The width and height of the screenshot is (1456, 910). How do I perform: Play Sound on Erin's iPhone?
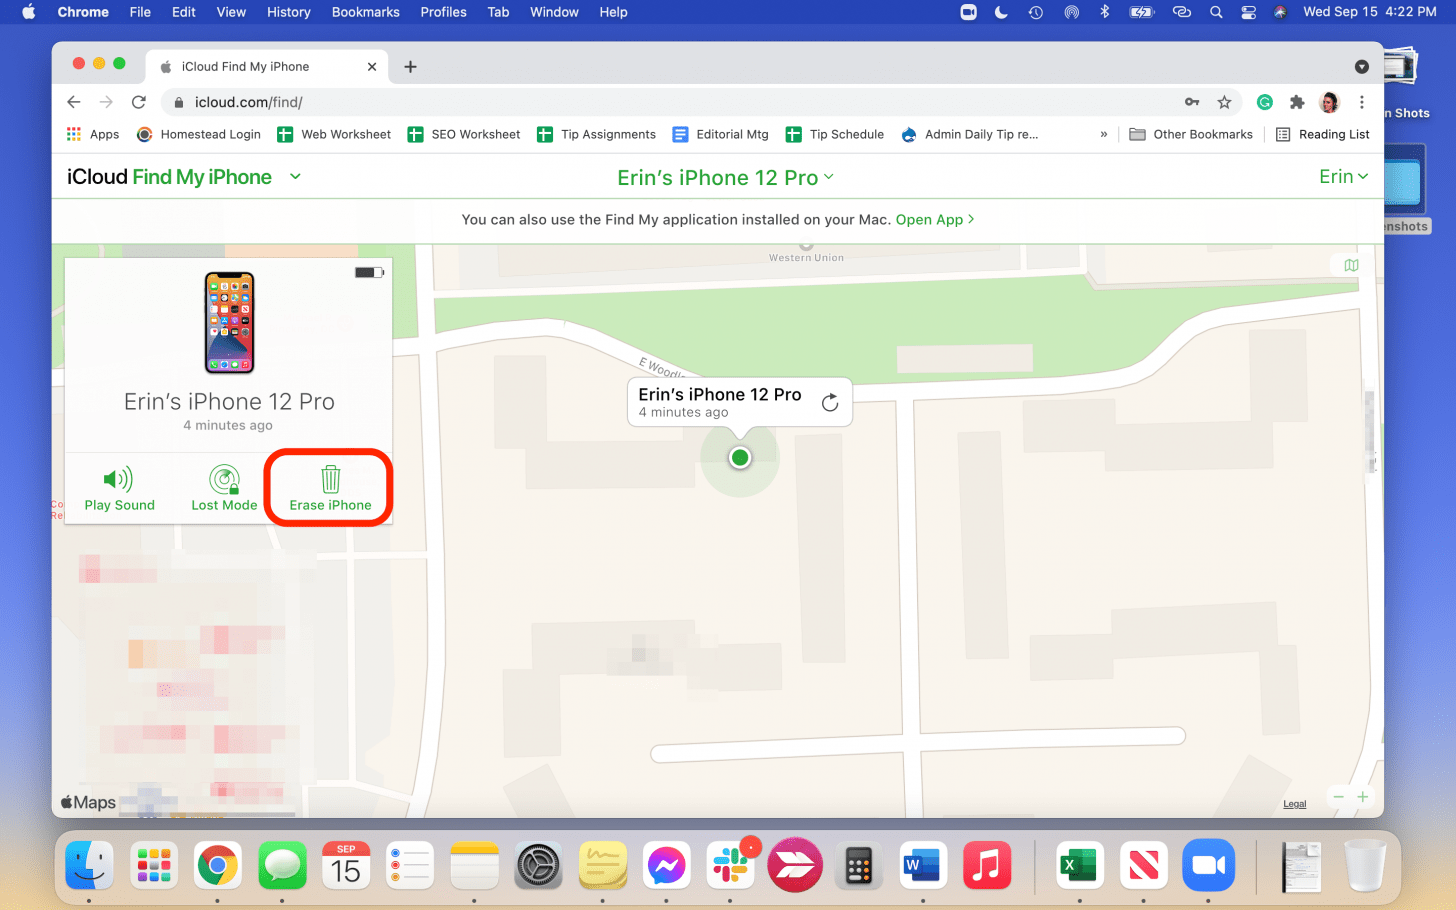120,489
